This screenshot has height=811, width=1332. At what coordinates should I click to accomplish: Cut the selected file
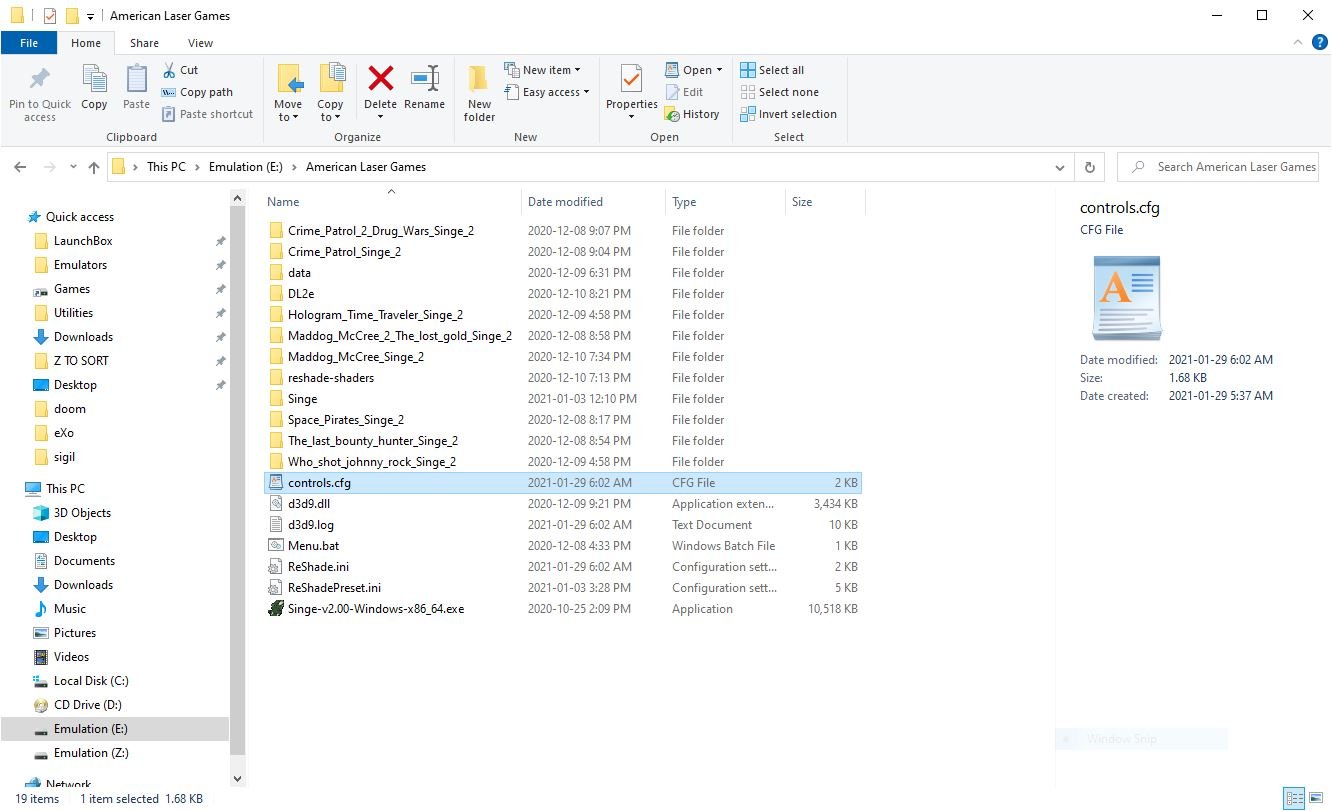(180, 70)
